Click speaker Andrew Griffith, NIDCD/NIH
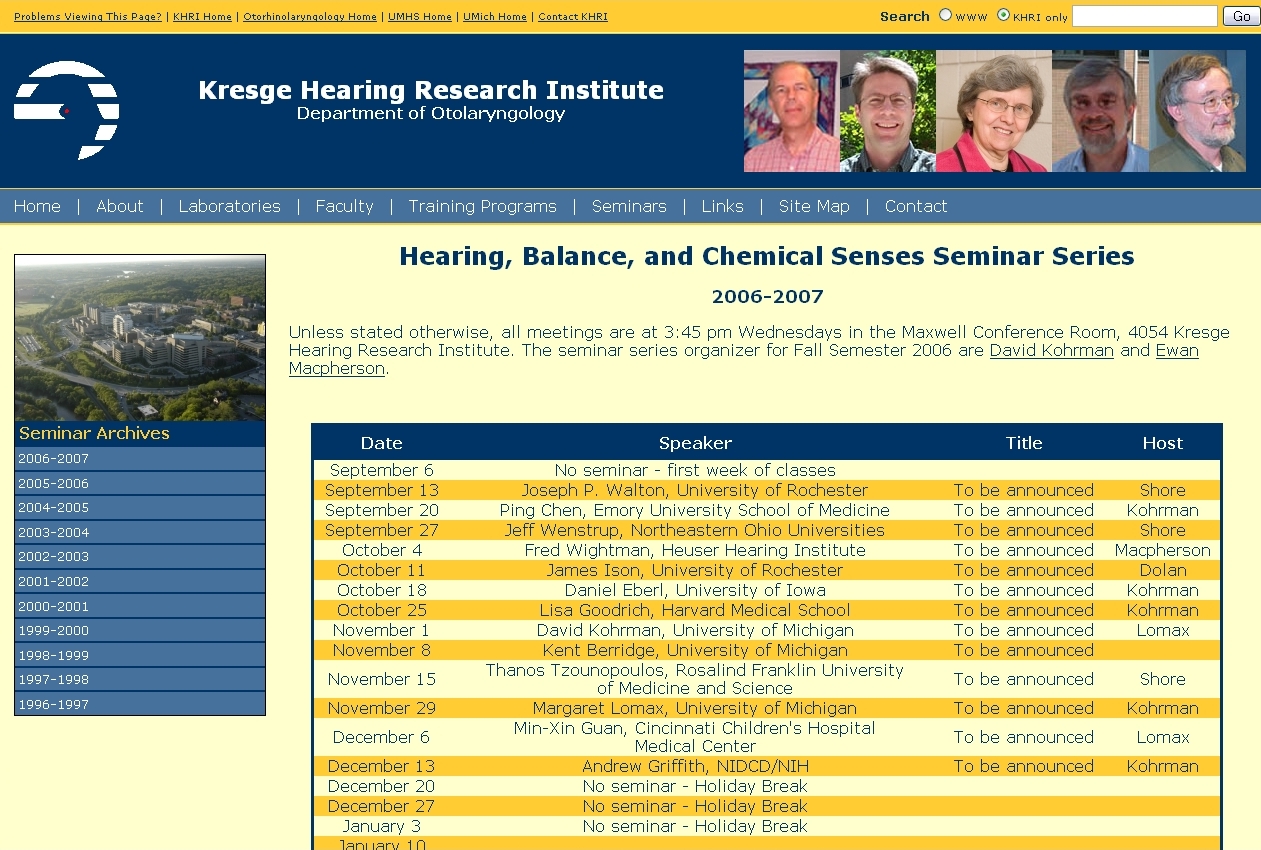The width and height of the screenshot is (1261, 850). 695,766
